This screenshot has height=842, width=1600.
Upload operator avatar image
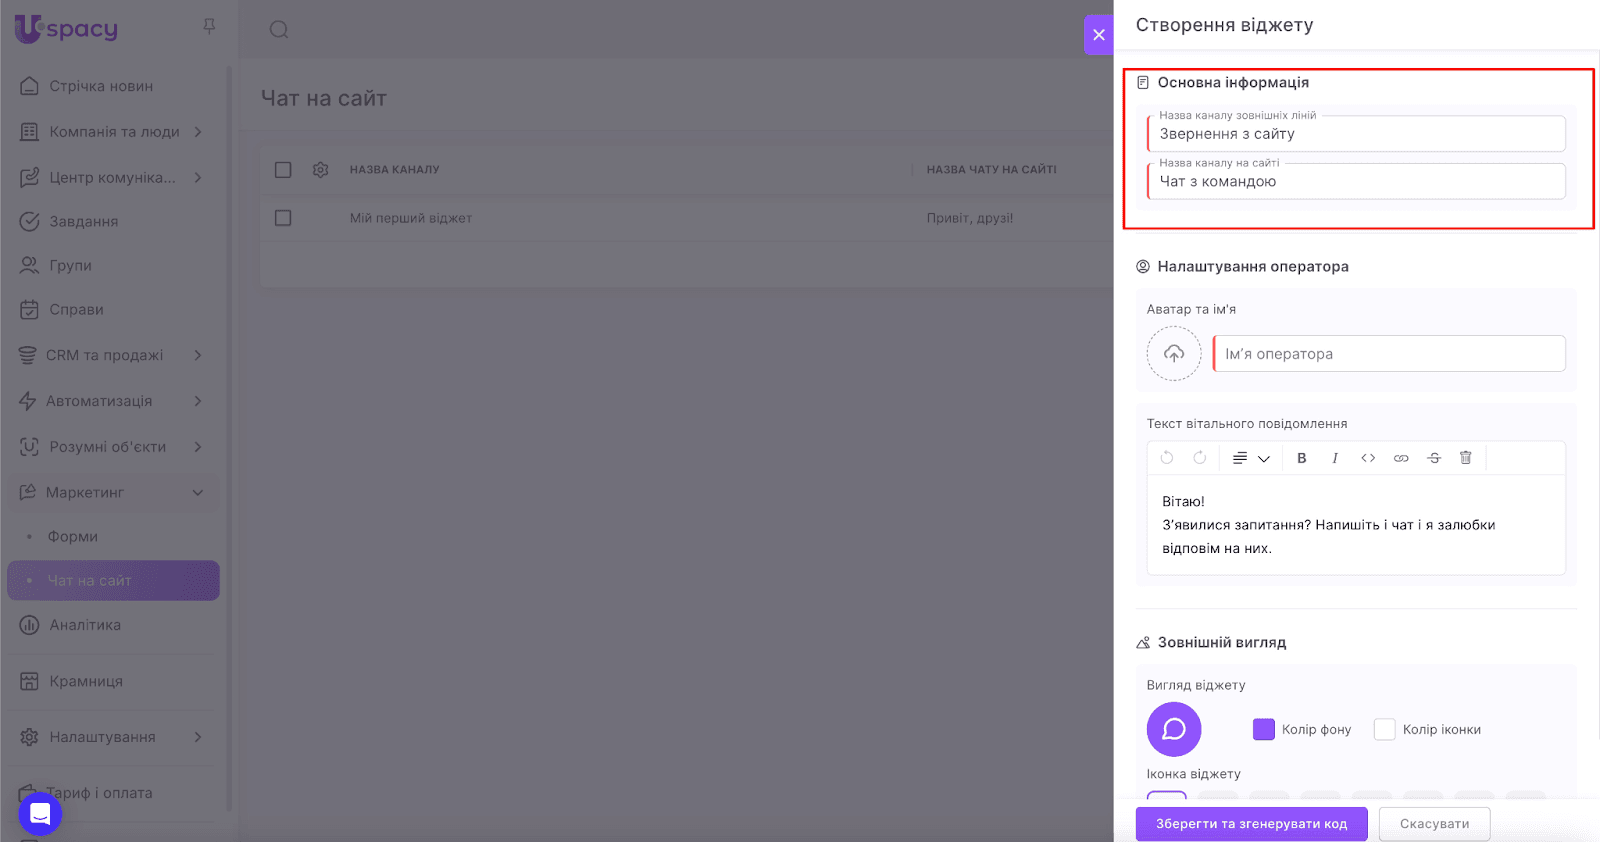[x=1174, y=354]
